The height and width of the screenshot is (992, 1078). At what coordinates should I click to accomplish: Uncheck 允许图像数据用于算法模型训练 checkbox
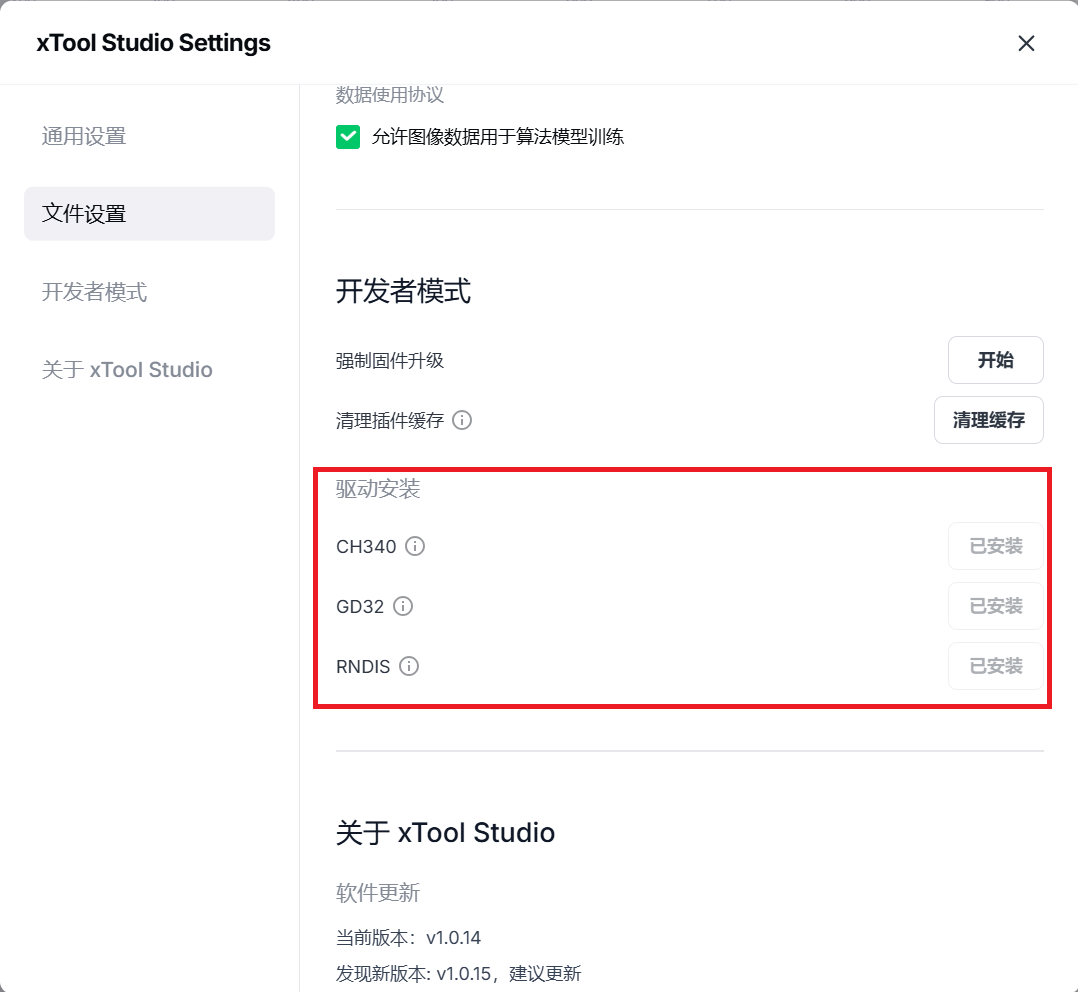click(x=348, y=137)
